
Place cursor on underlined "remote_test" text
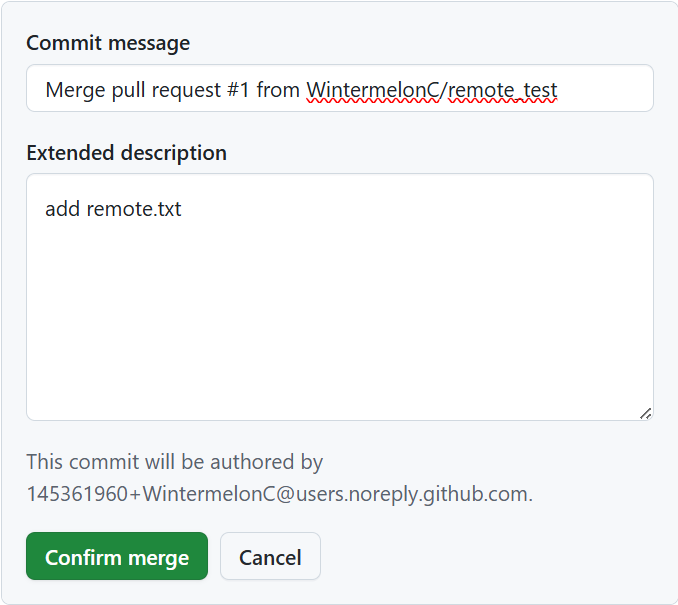coord(503,90)
